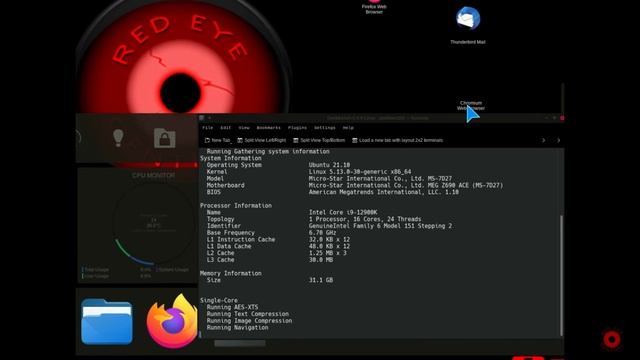The image size is (640, 360).
Task: Click the terminal window icon in the title bar
Action: pos(202,118)
